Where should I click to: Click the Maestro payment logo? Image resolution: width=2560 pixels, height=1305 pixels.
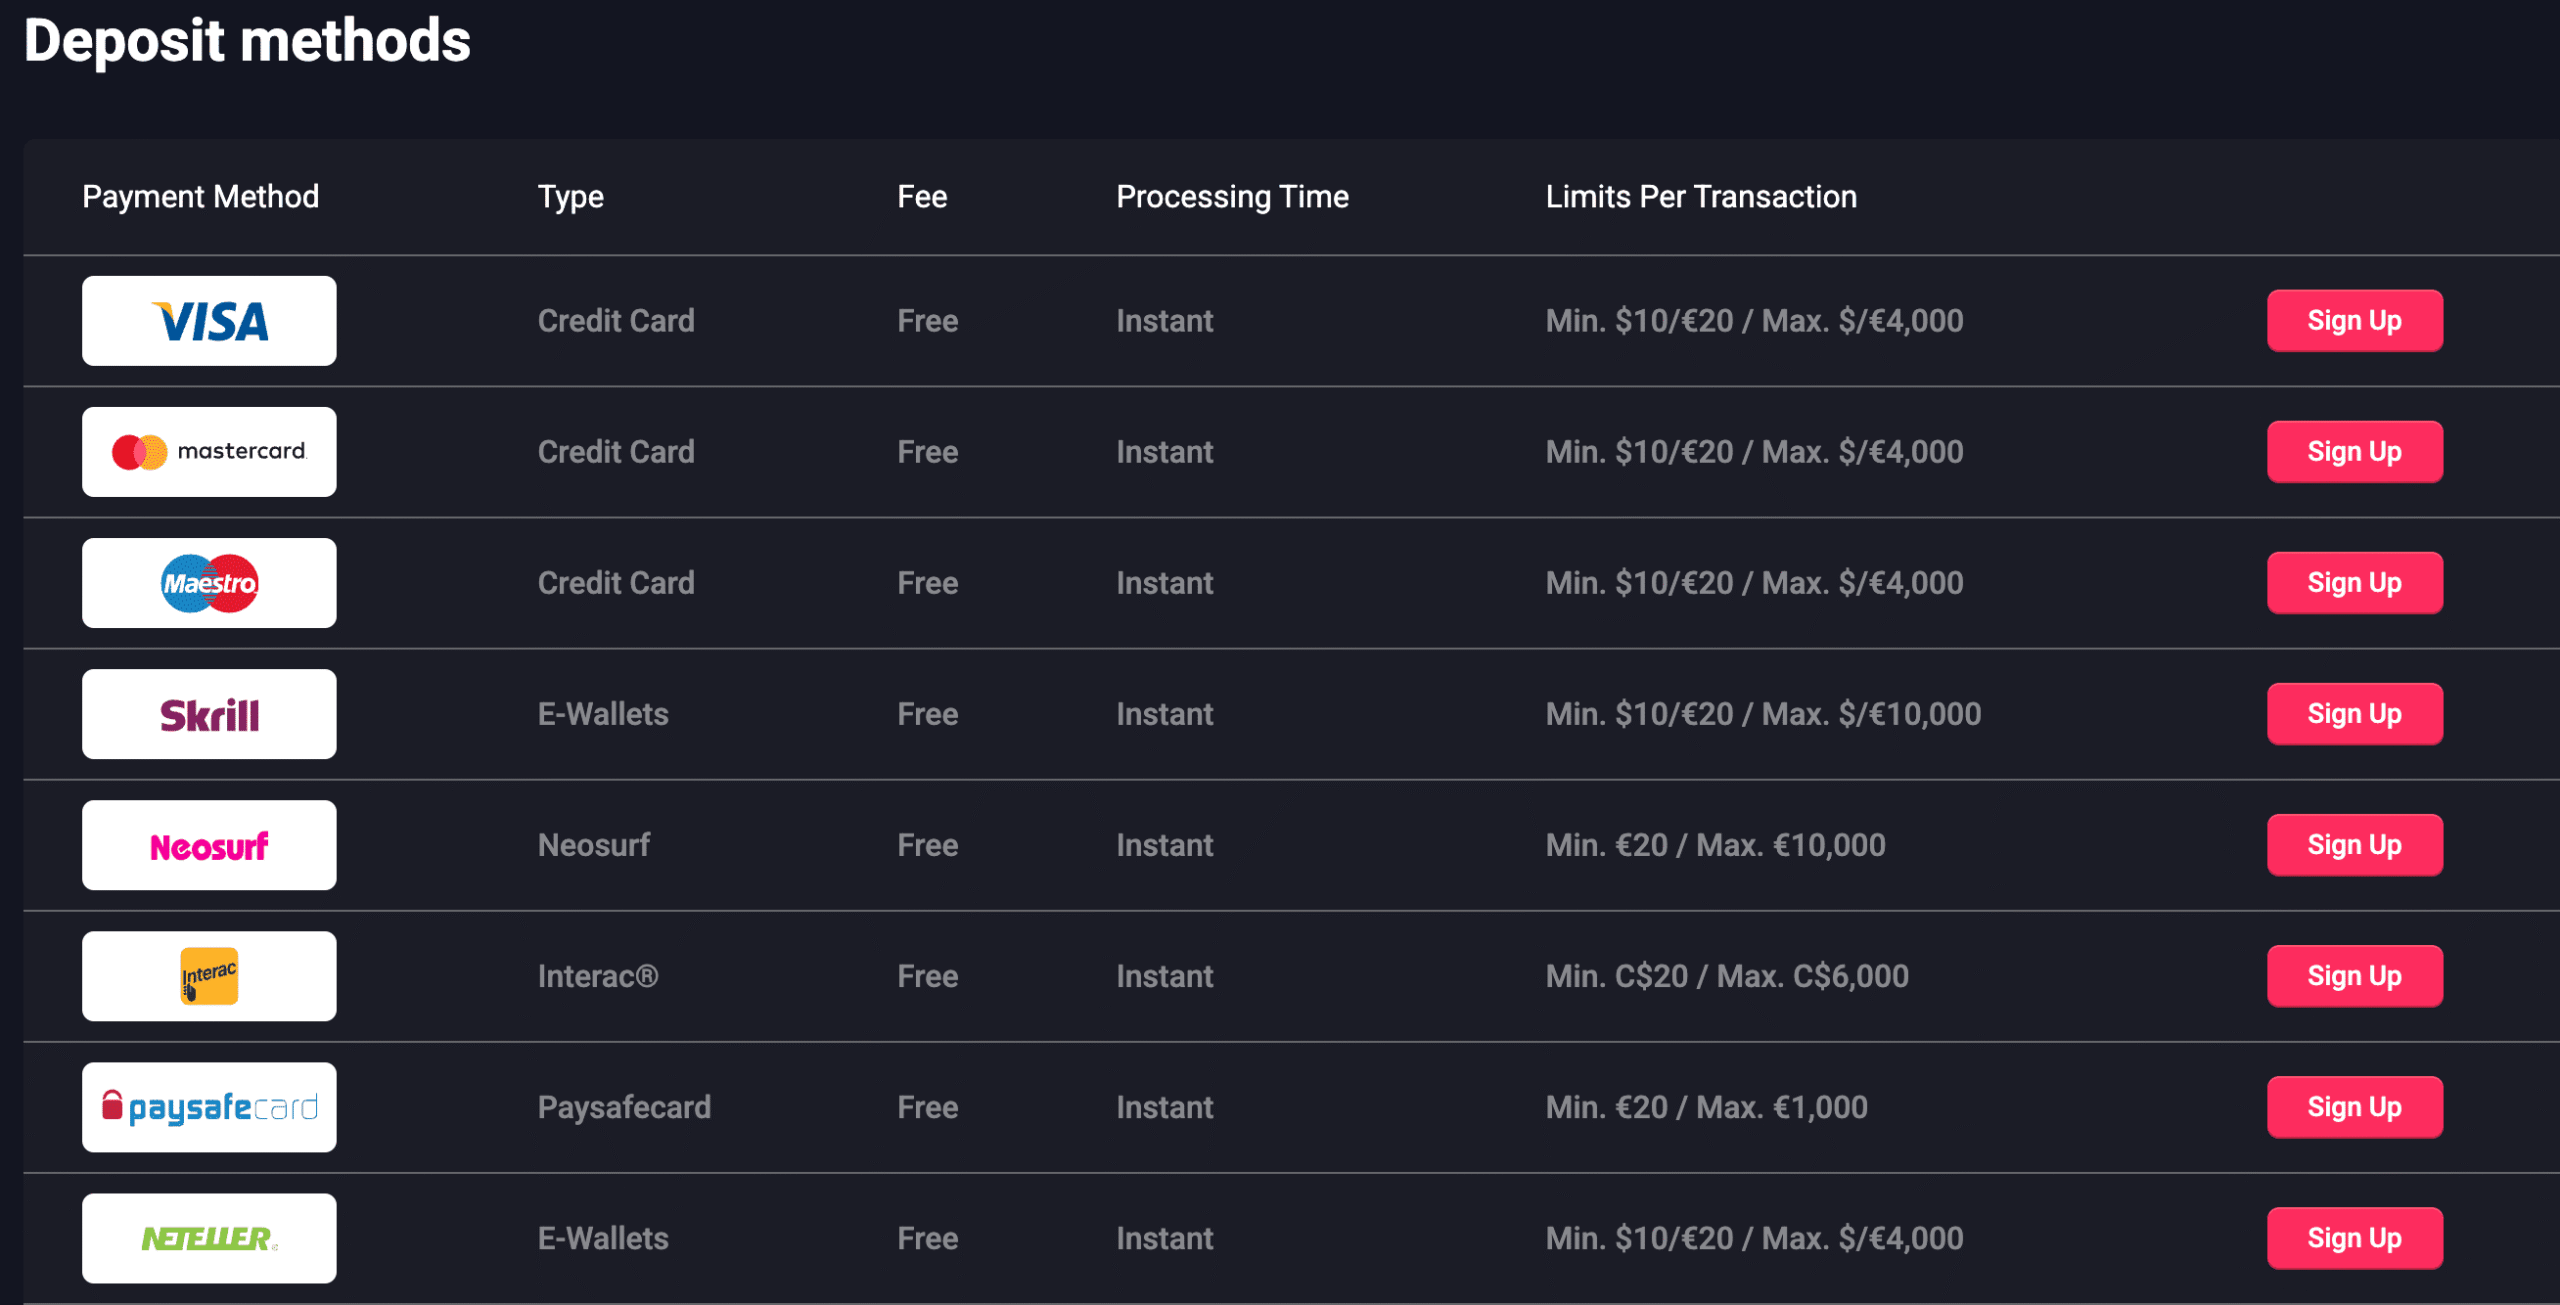click(209, 583)
